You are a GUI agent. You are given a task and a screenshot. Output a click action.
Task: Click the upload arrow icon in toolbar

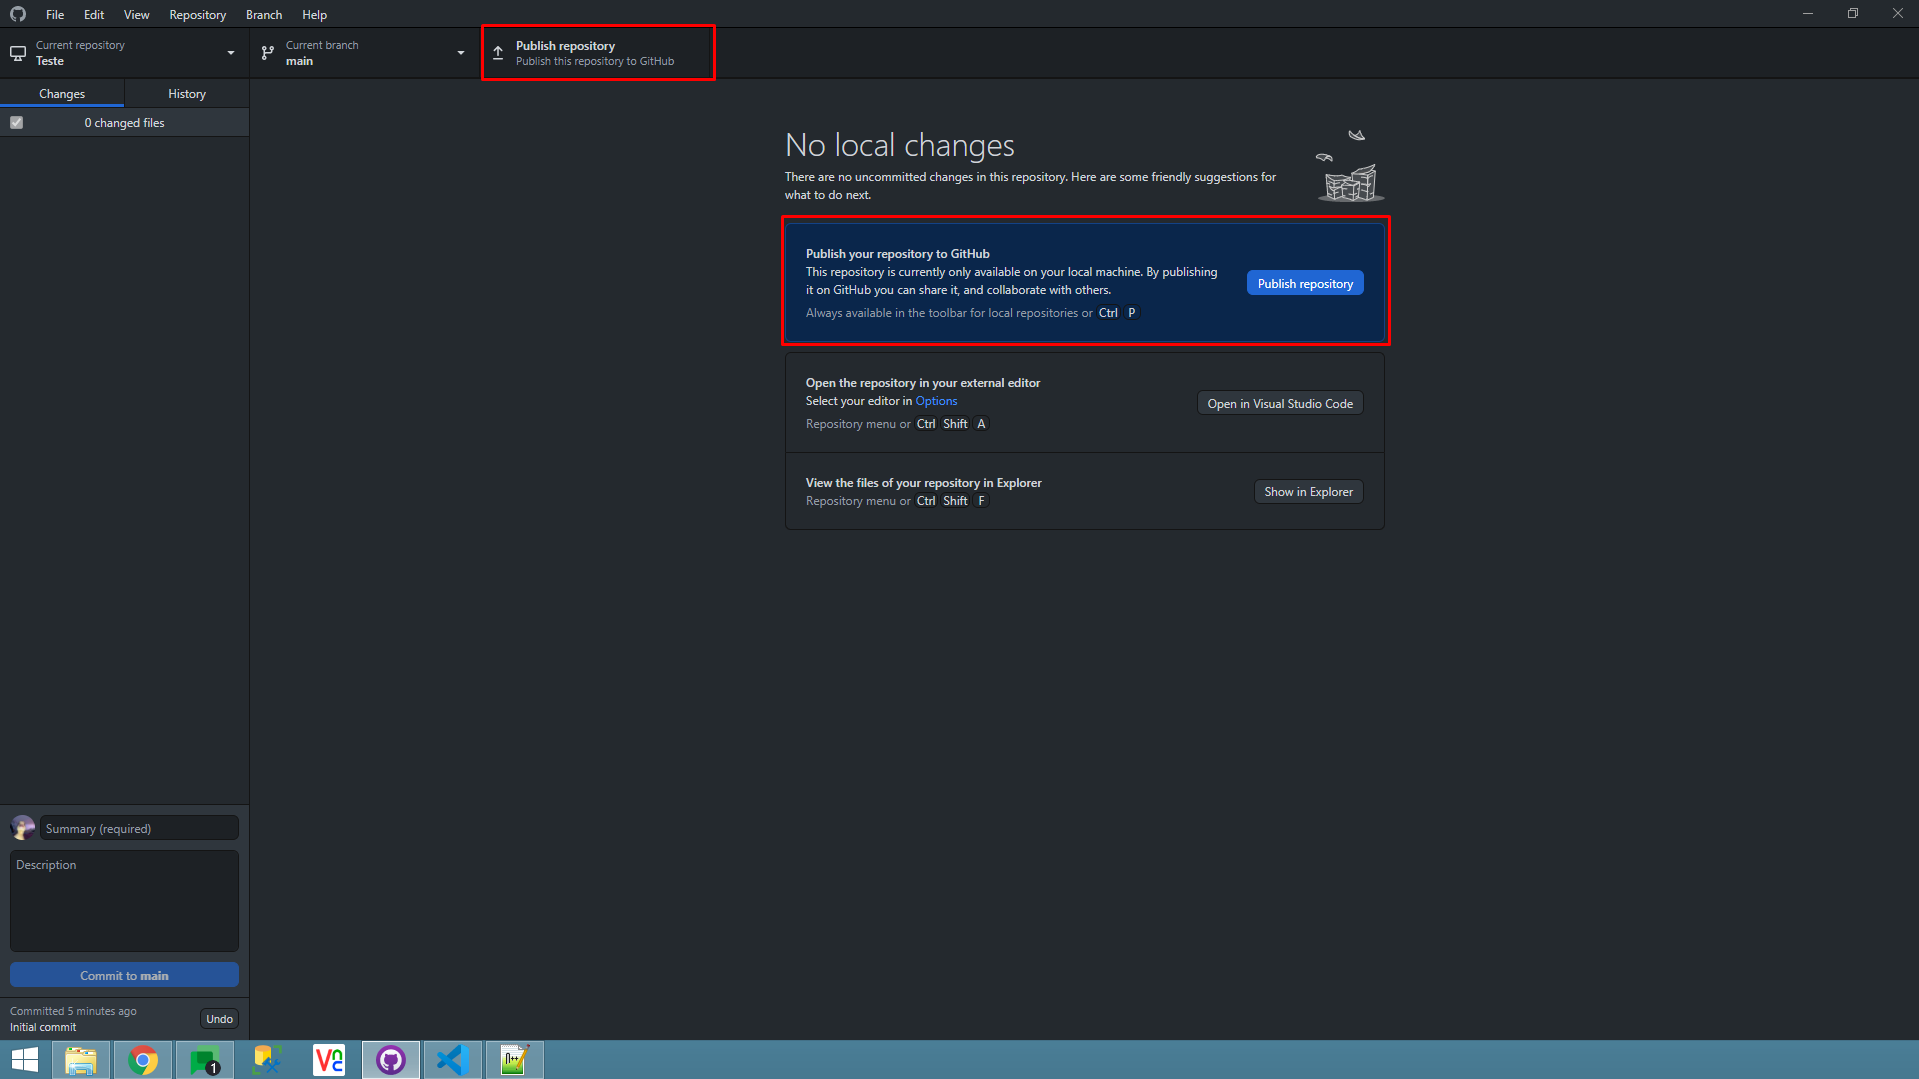[498, 53]
